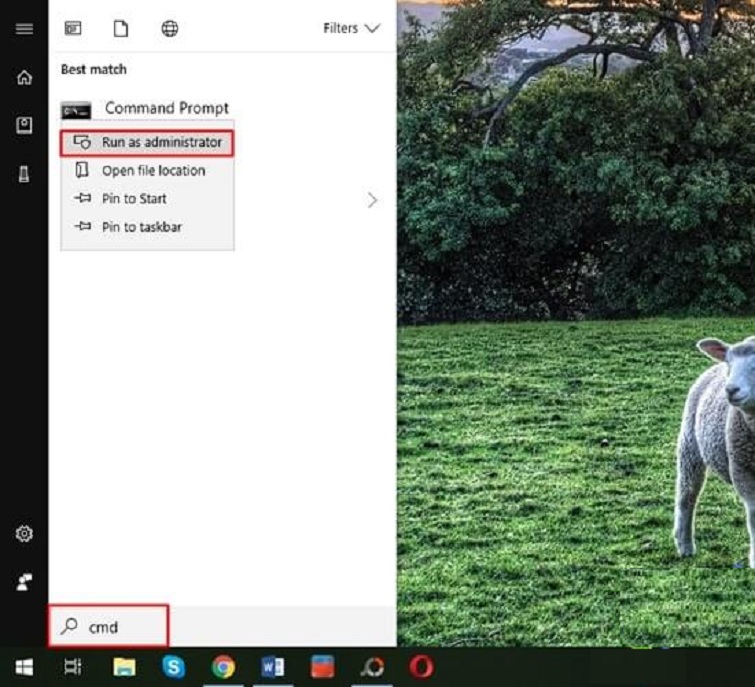Launch Google Chrome from taskbar
The image size is (755, 687).
[223, 667]
